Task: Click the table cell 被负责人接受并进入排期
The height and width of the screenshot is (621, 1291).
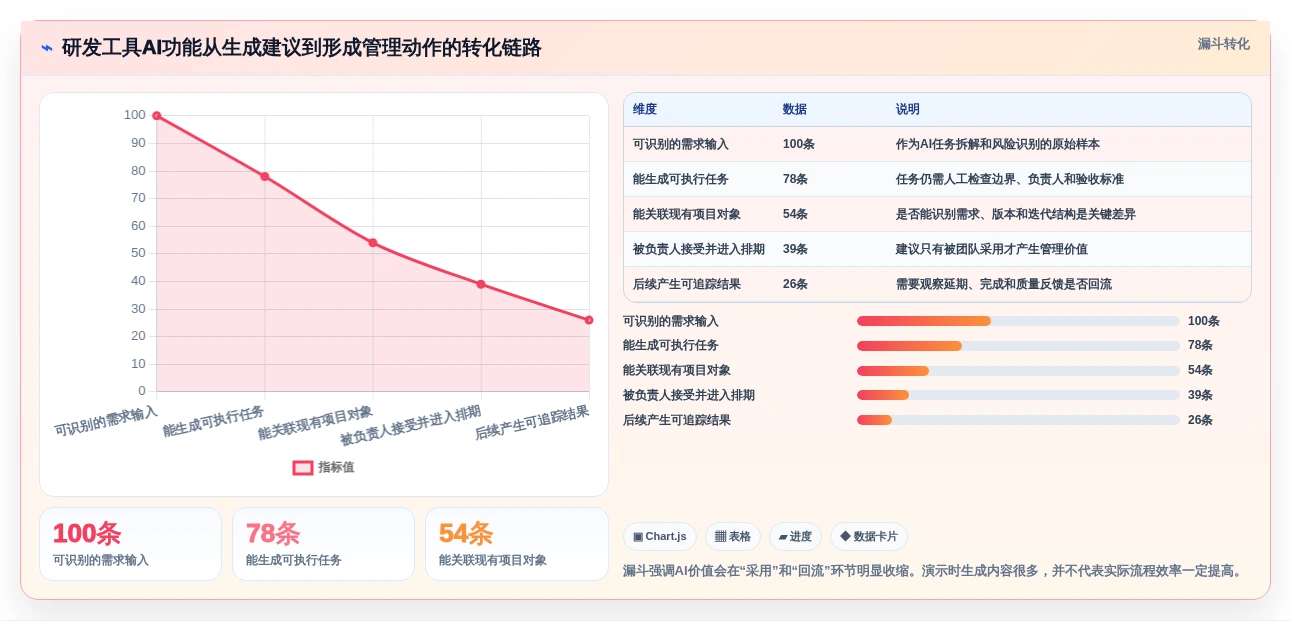Action: (x=699, y=249)
